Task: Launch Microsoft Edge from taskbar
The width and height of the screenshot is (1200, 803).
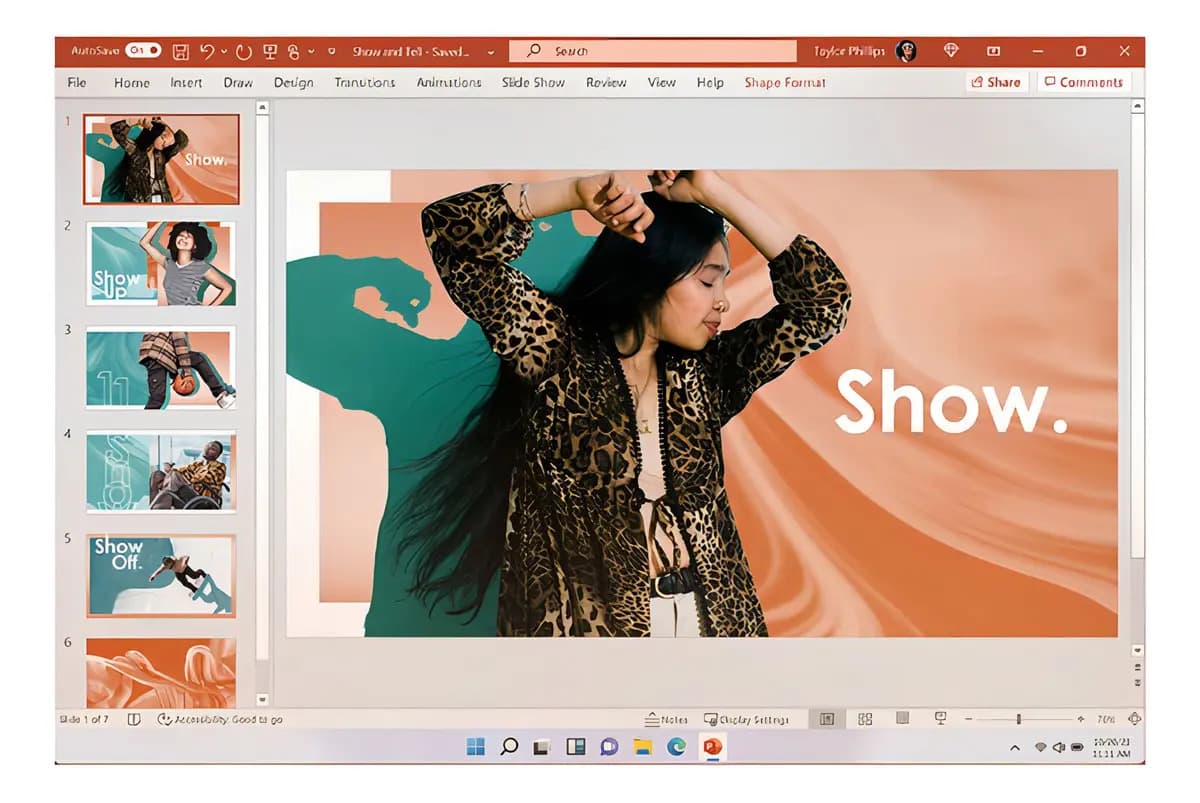Action: (x=677, y=746)
